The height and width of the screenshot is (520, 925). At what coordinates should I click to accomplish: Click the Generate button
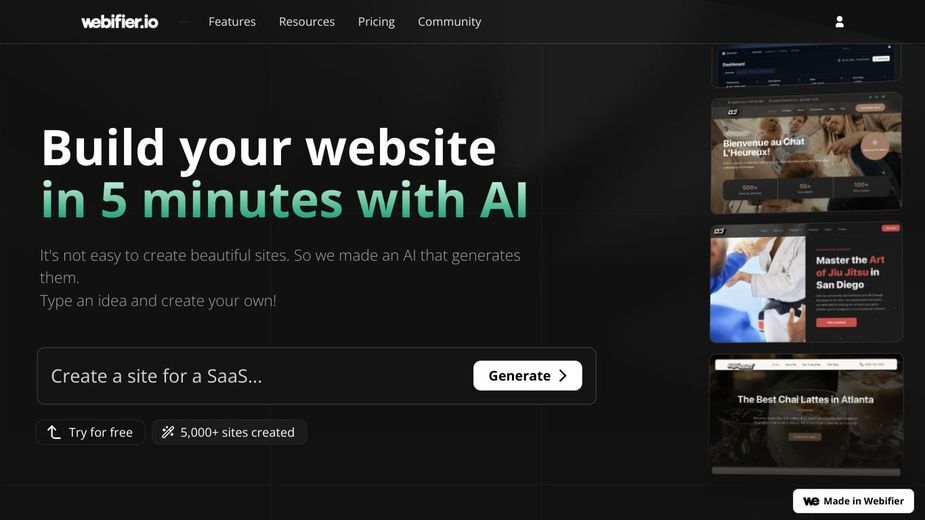click(527, 375)
